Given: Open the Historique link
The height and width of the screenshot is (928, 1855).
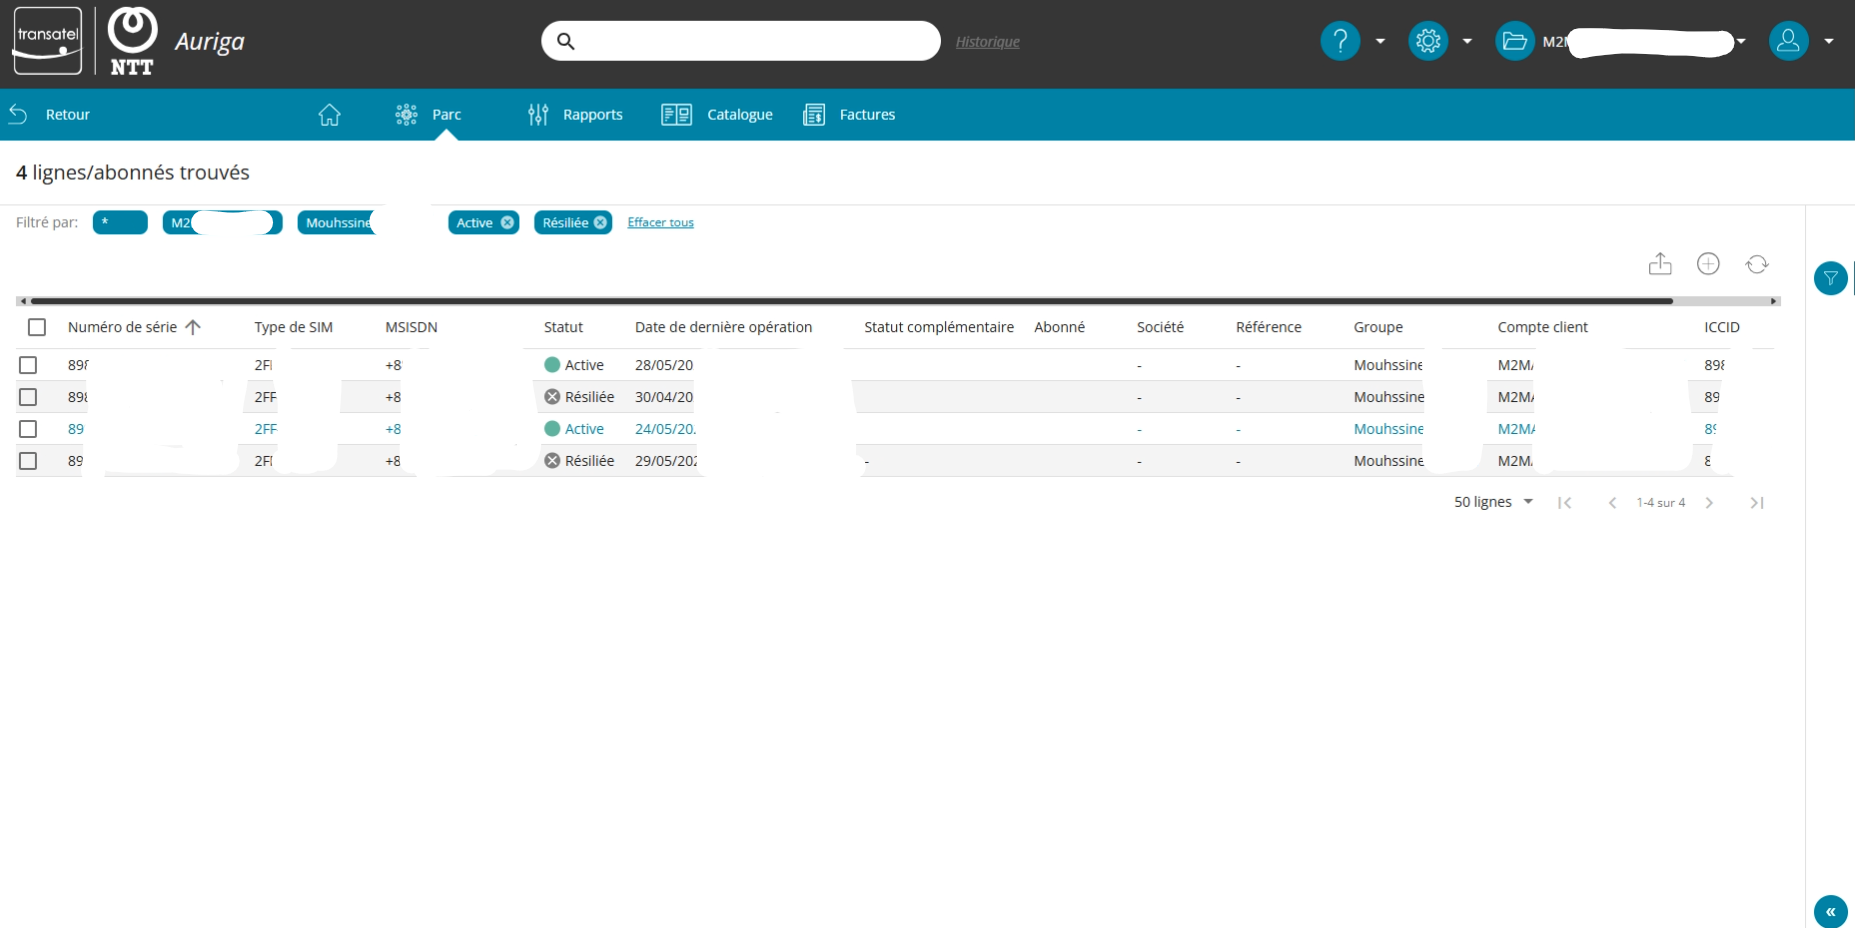Looking at the screenshot, I should [987, 42].
